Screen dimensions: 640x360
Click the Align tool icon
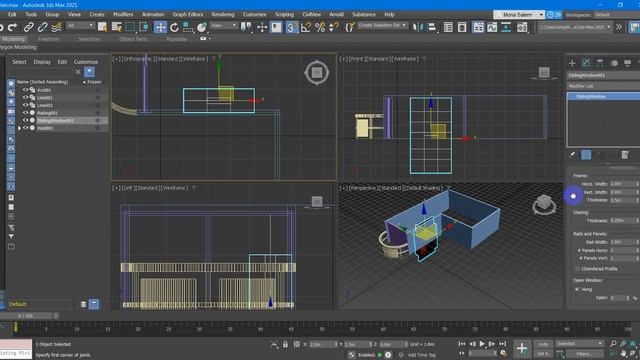coord(432,27)
